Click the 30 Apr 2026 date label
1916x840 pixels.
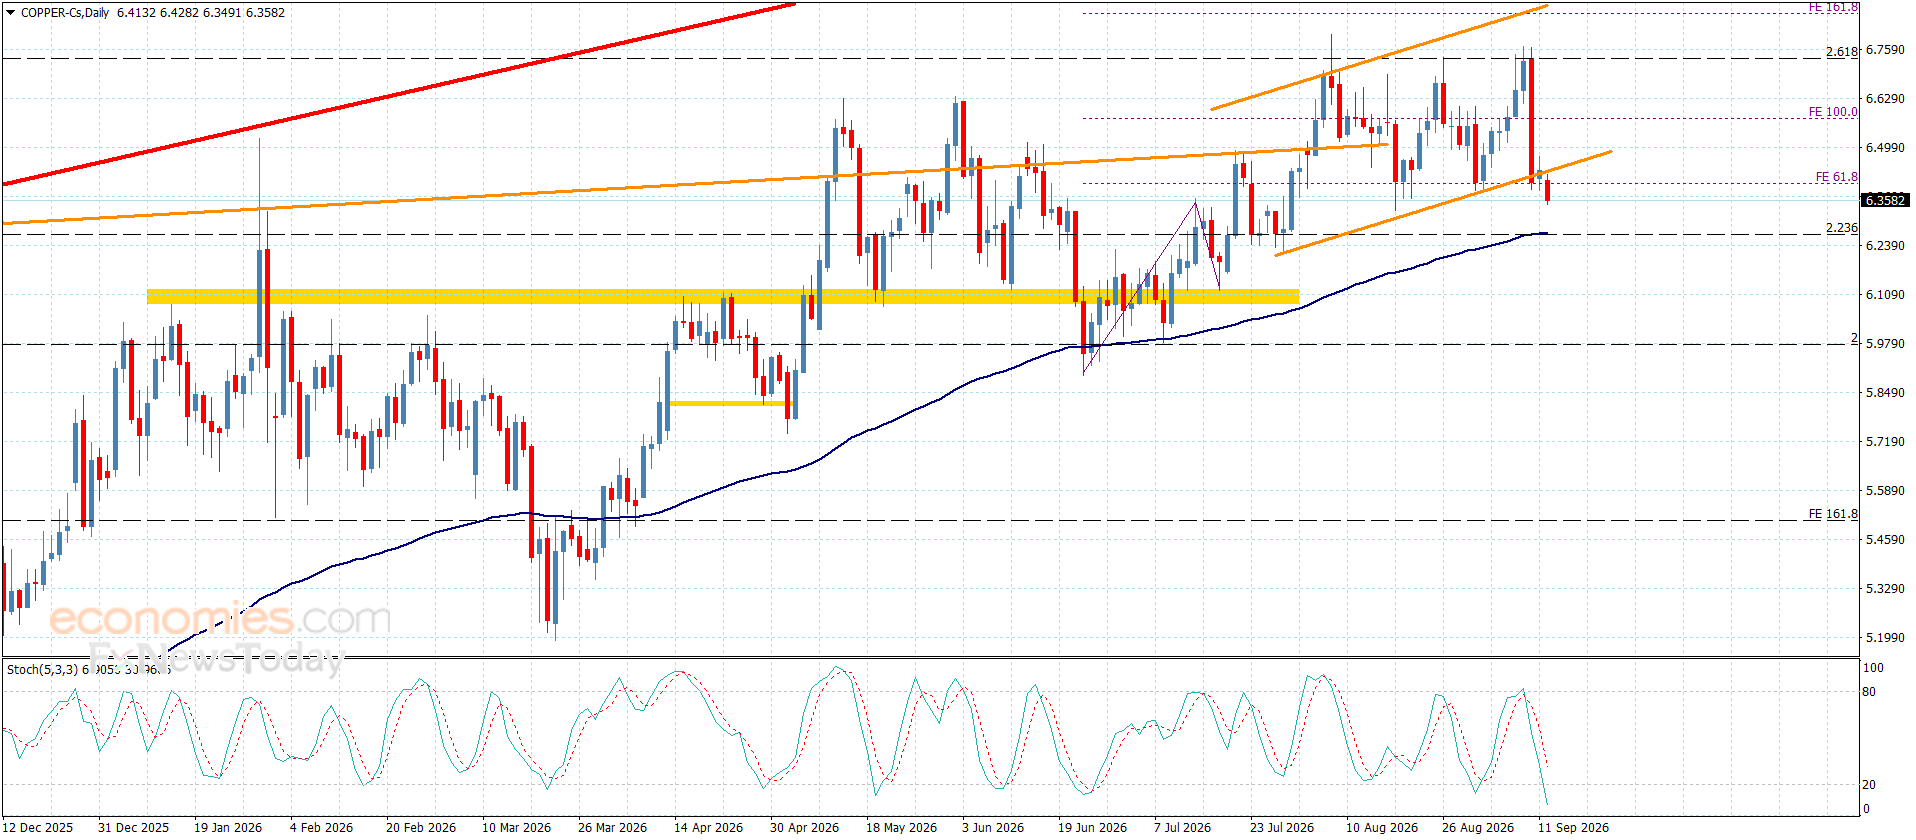(x=805, y=828)
